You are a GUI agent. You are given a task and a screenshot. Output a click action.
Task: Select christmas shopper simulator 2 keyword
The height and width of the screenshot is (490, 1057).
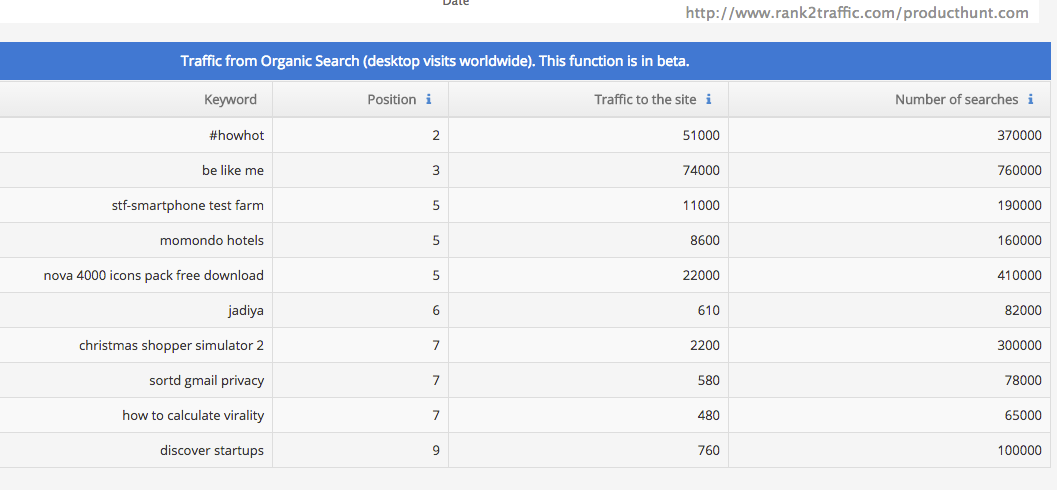[172, 346]
